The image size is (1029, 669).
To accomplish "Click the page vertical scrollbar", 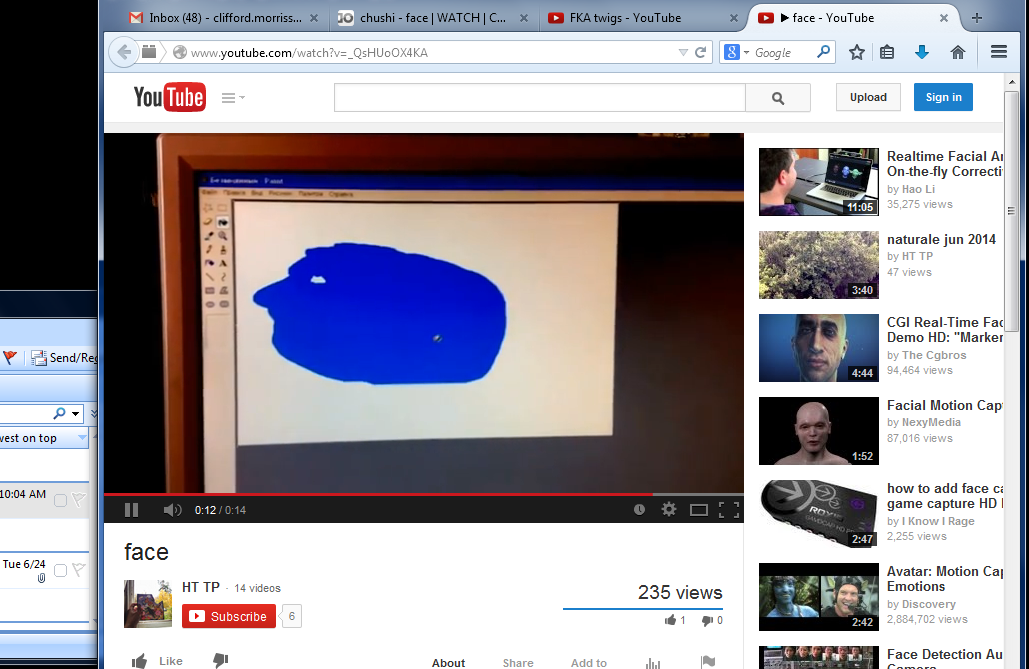I will pyautogui.click(x=1011, y=210).
